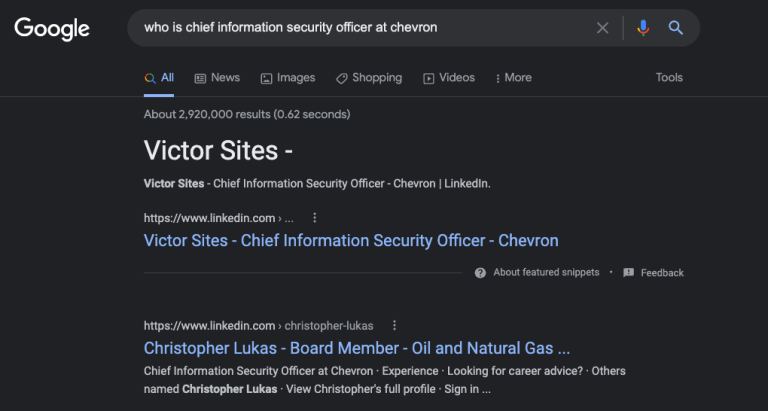Viewport: 768px width, 411px height.
Task: Click the Feedback speech bubble icon
Action: tap(628, 273)
